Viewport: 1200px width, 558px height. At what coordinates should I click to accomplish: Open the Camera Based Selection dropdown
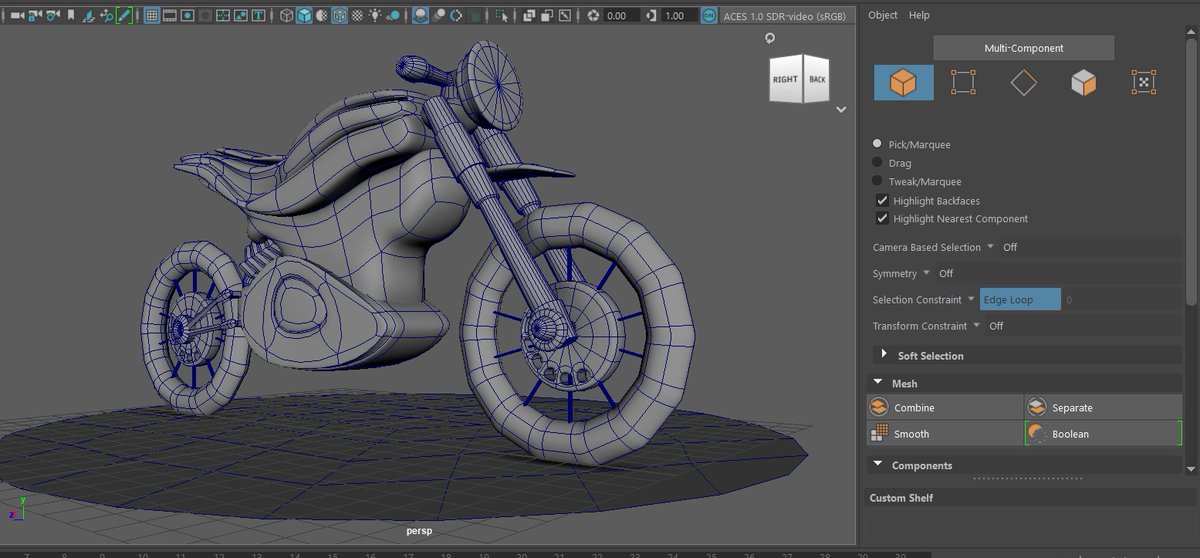[990, 247]
